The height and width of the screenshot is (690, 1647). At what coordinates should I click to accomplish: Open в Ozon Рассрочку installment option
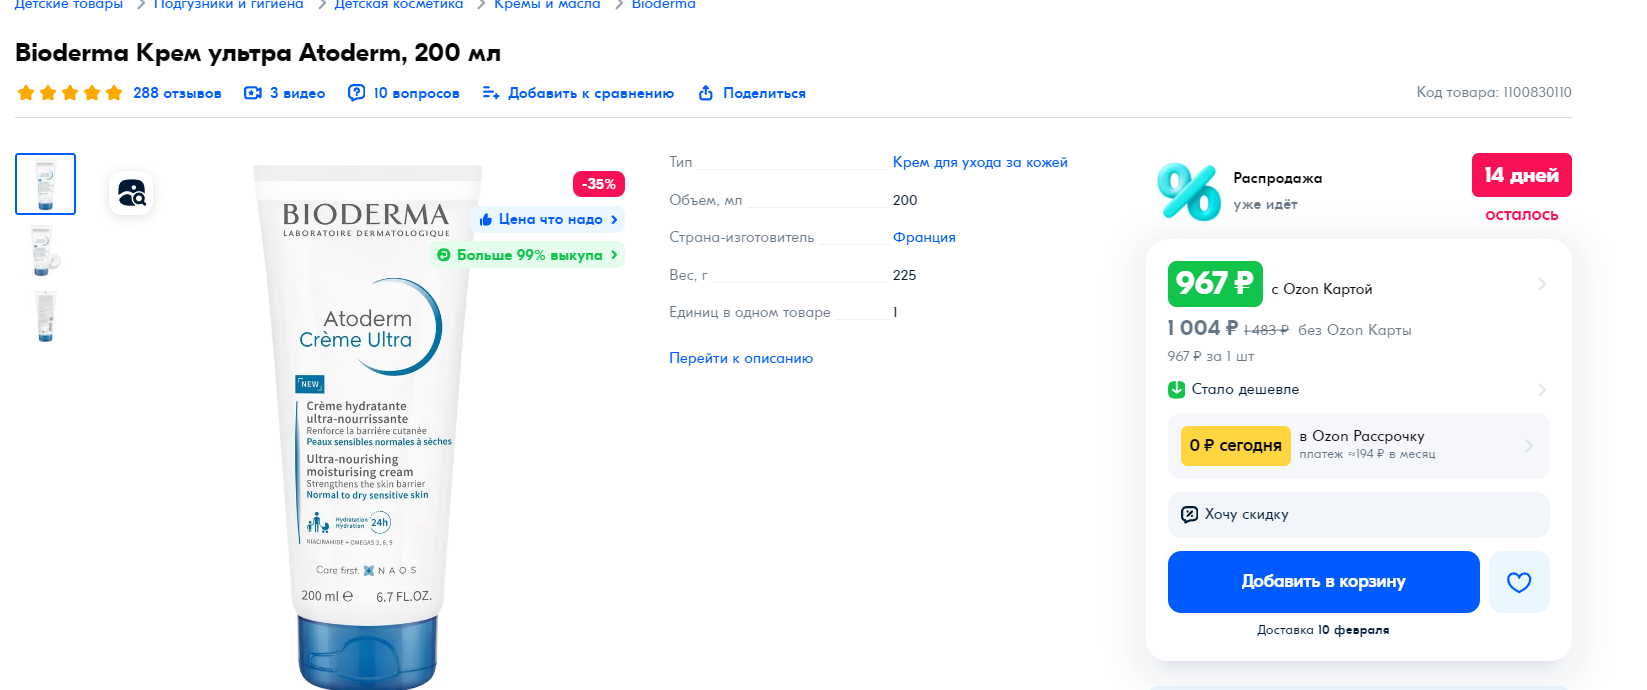coord(1359,445)
